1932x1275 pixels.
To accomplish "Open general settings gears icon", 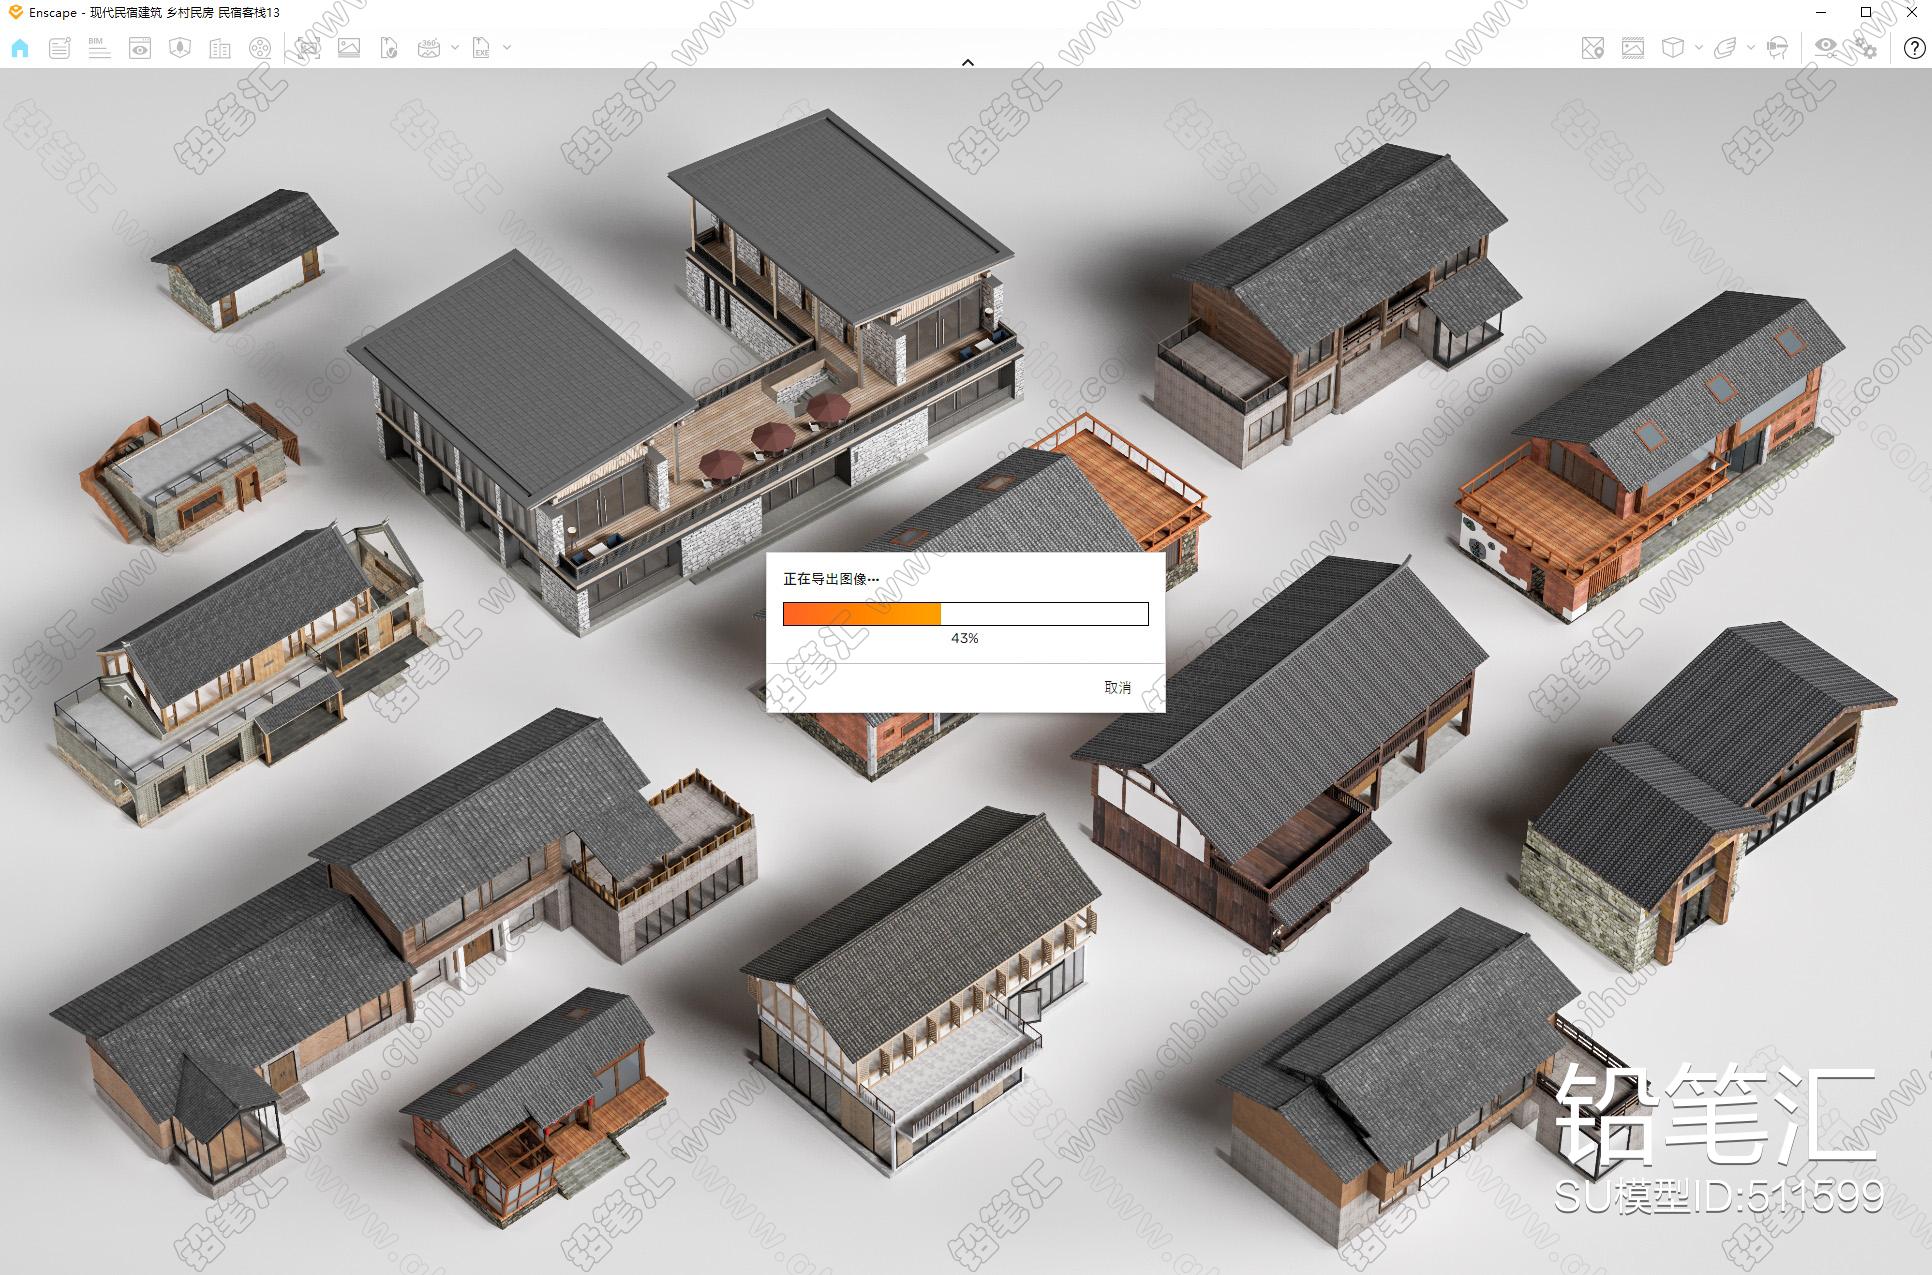I will click(x=1866, y=48).
